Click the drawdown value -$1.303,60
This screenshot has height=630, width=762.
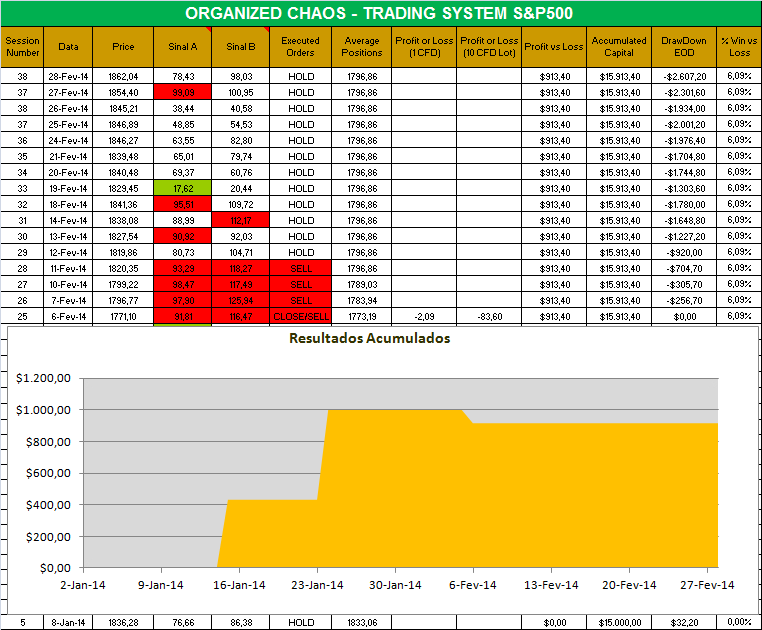tap(684, 189)
